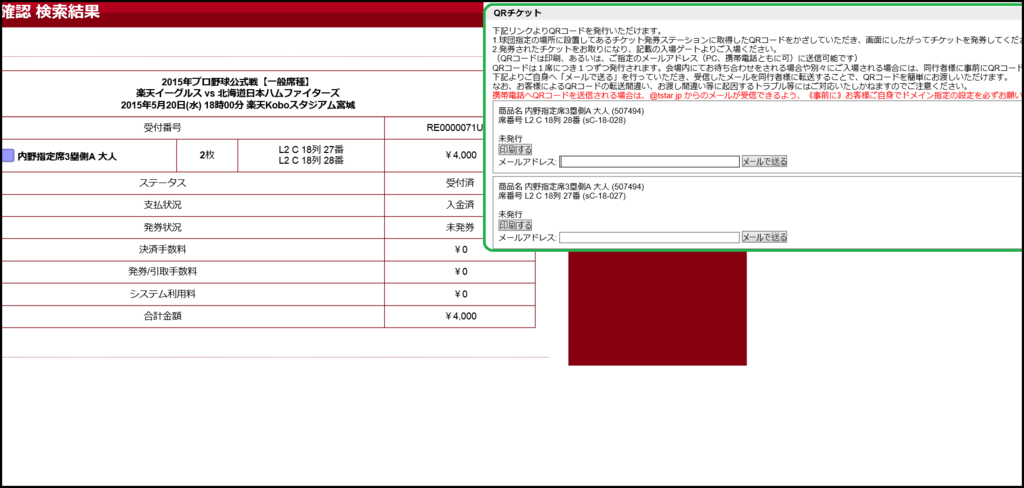This screenshot has height=488, width=1024.
Task: Click the QRチケット panel title
Action: click(518, 13)
